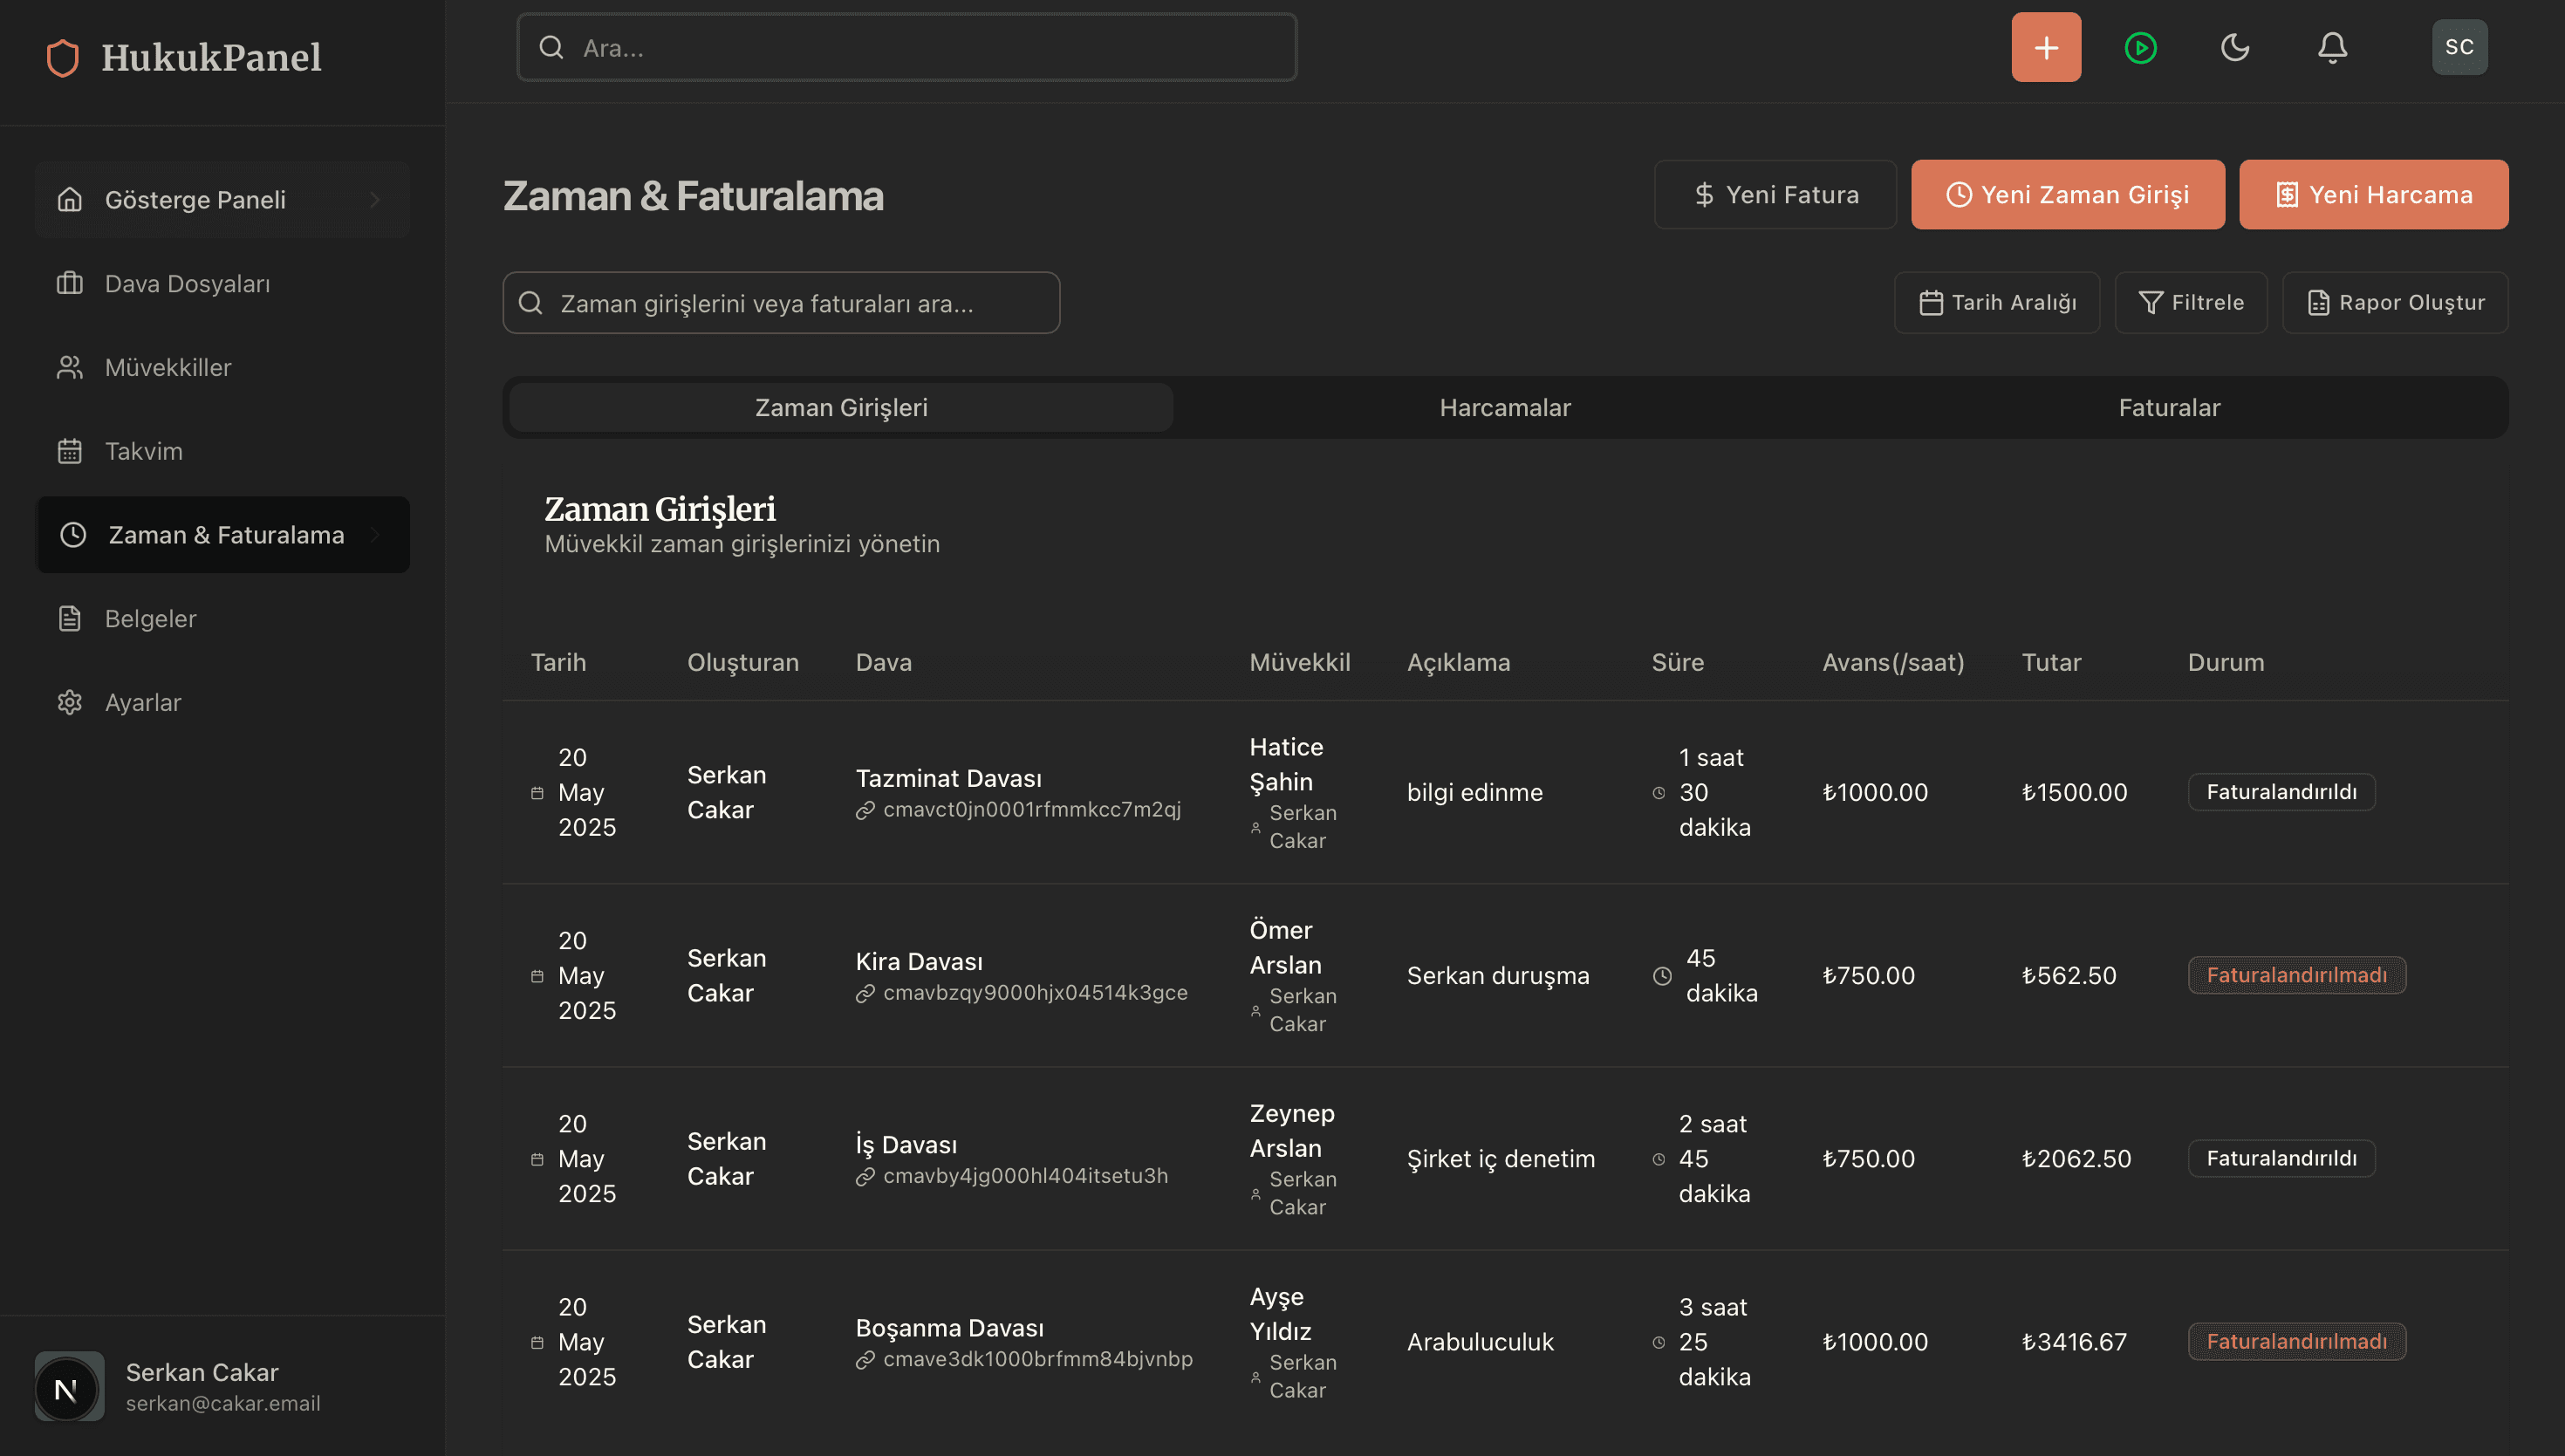The image size is (2565, 1456).
Task: Switch to the Faturalar tab
Action: pos(2168,408)
